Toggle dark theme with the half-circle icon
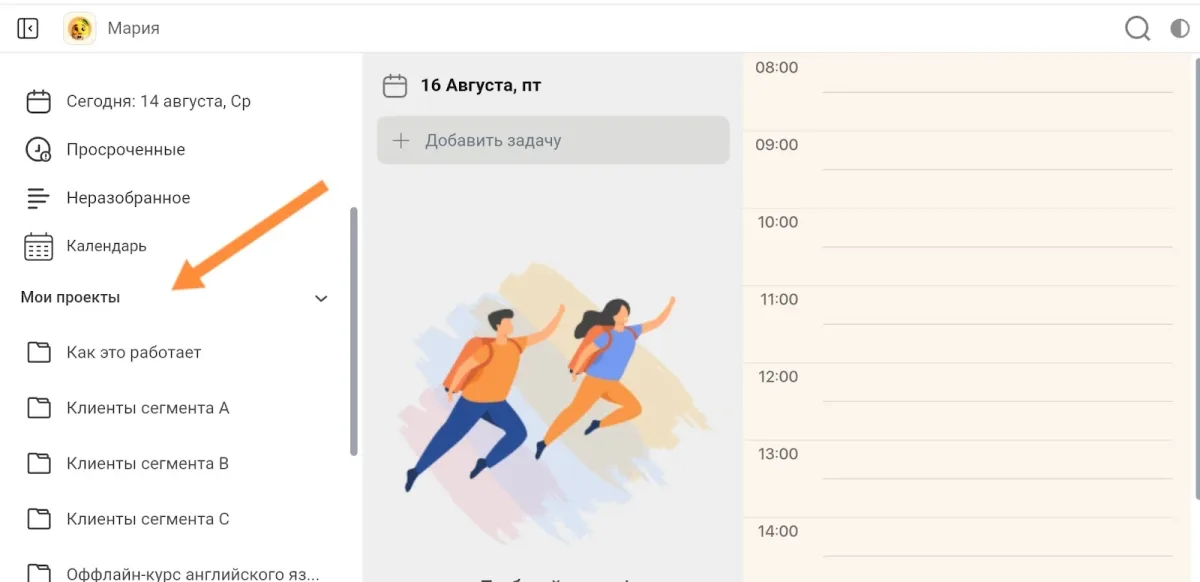1200x582 pixels. coord(1180,29)
